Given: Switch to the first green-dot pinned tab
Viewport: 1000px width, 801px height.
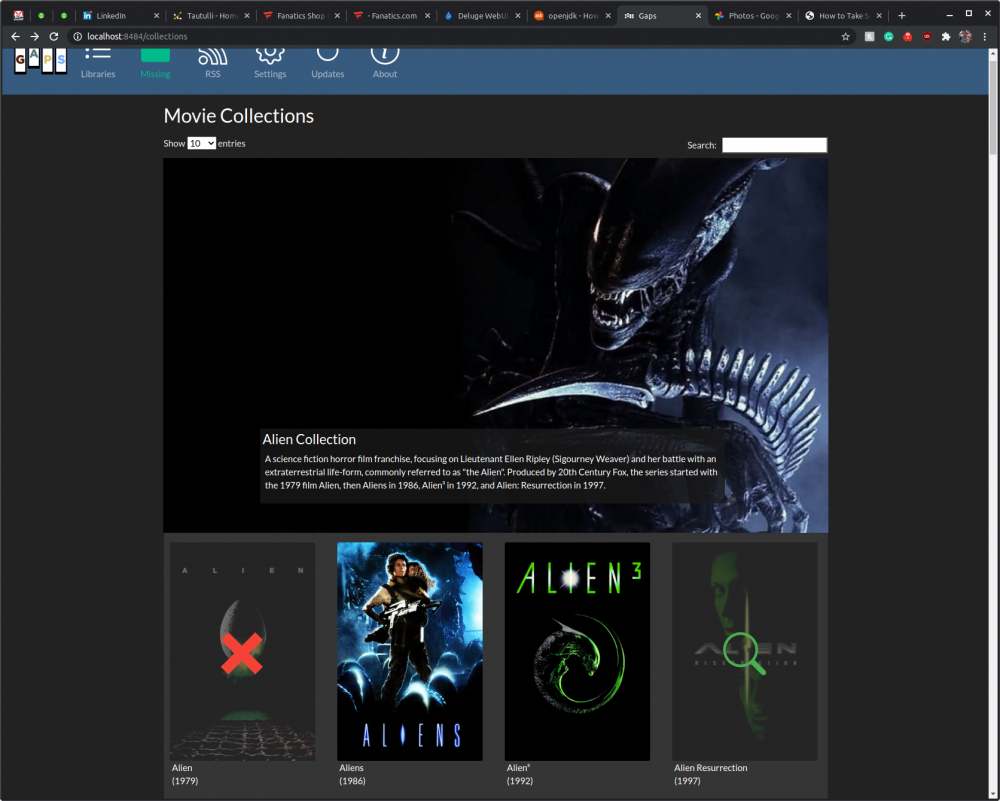Looking at the screenshot, I should (41, 15).
